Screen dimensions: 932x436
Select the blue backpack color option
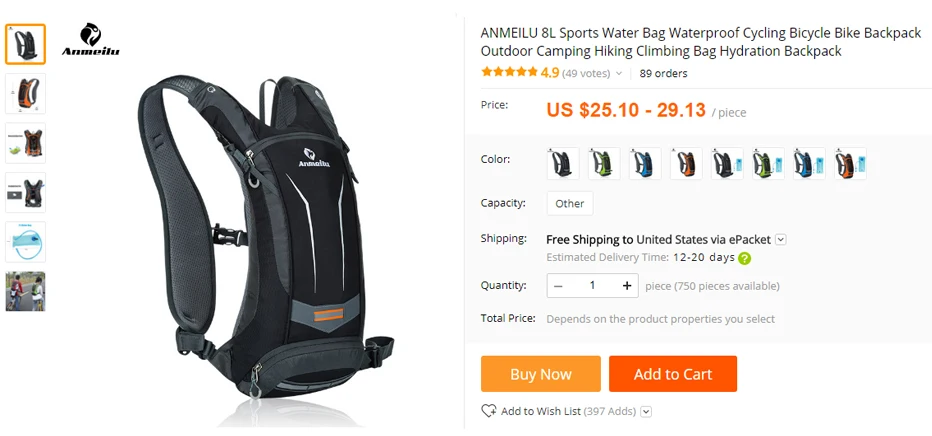645,163
